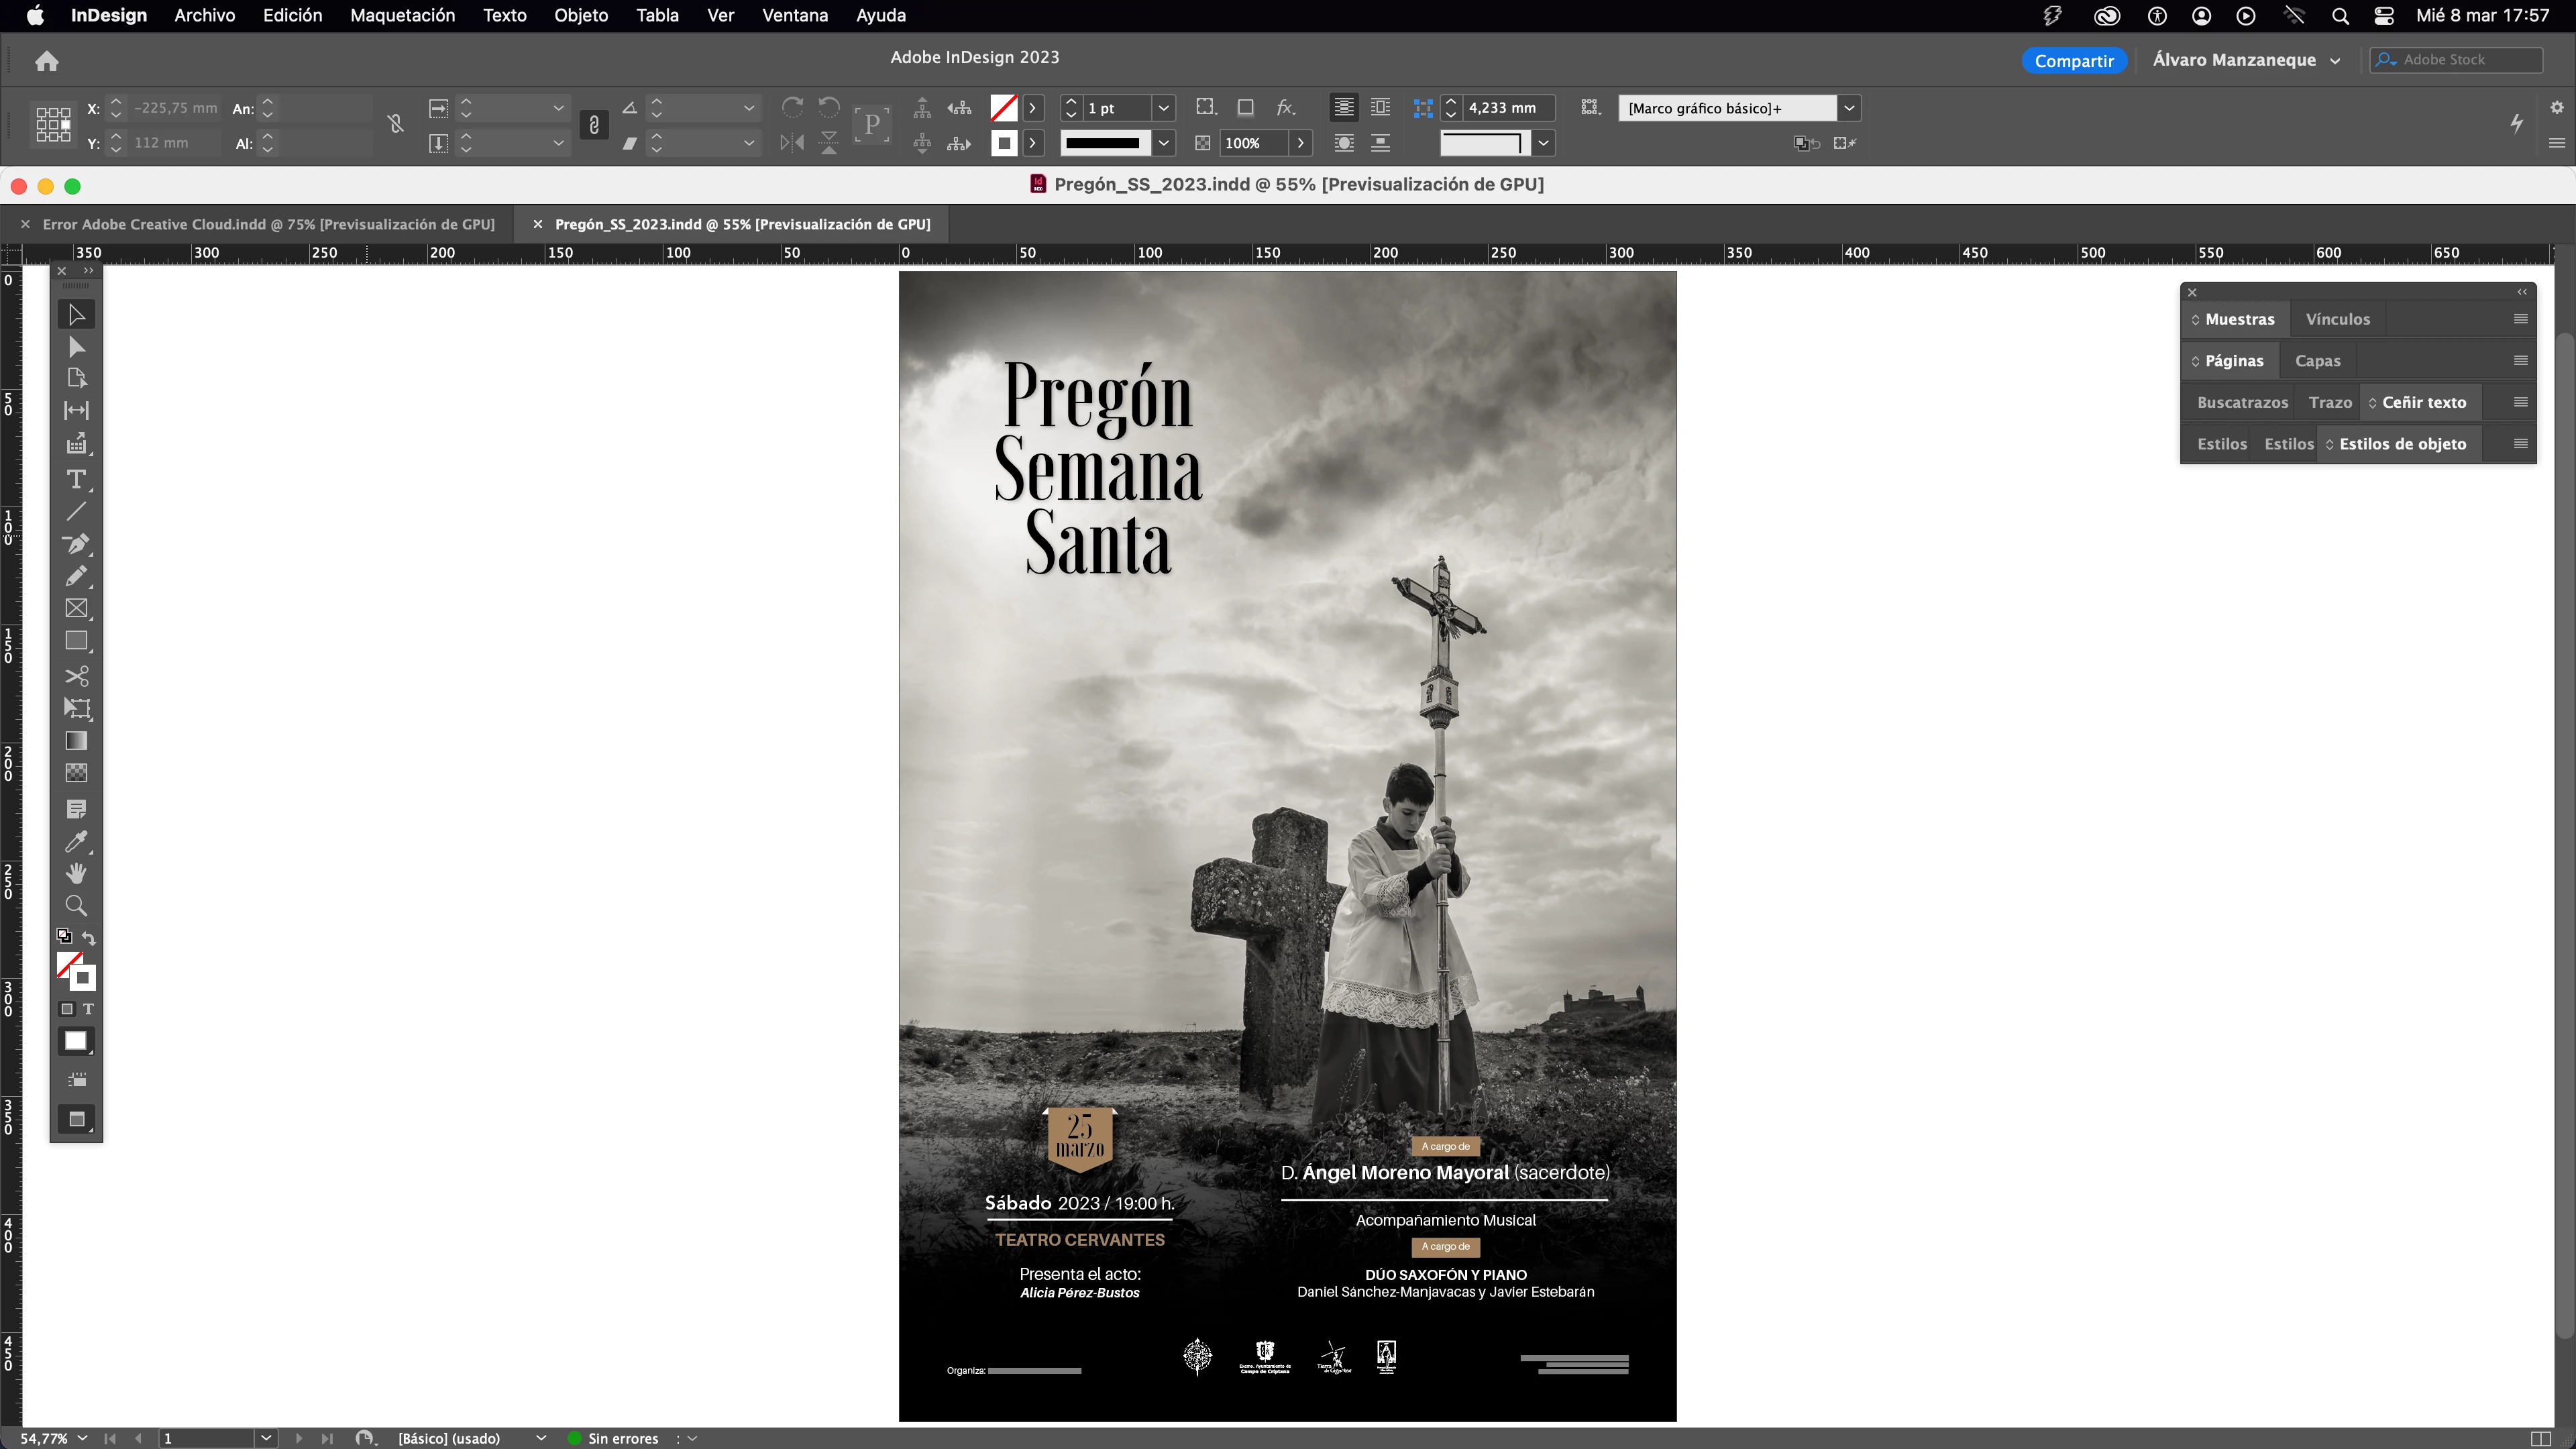Toggle formatting affects text button
Image resolution: width=2576 pixels, height=1449 pixels.
pyautogui.click(x=88, y=1009)
